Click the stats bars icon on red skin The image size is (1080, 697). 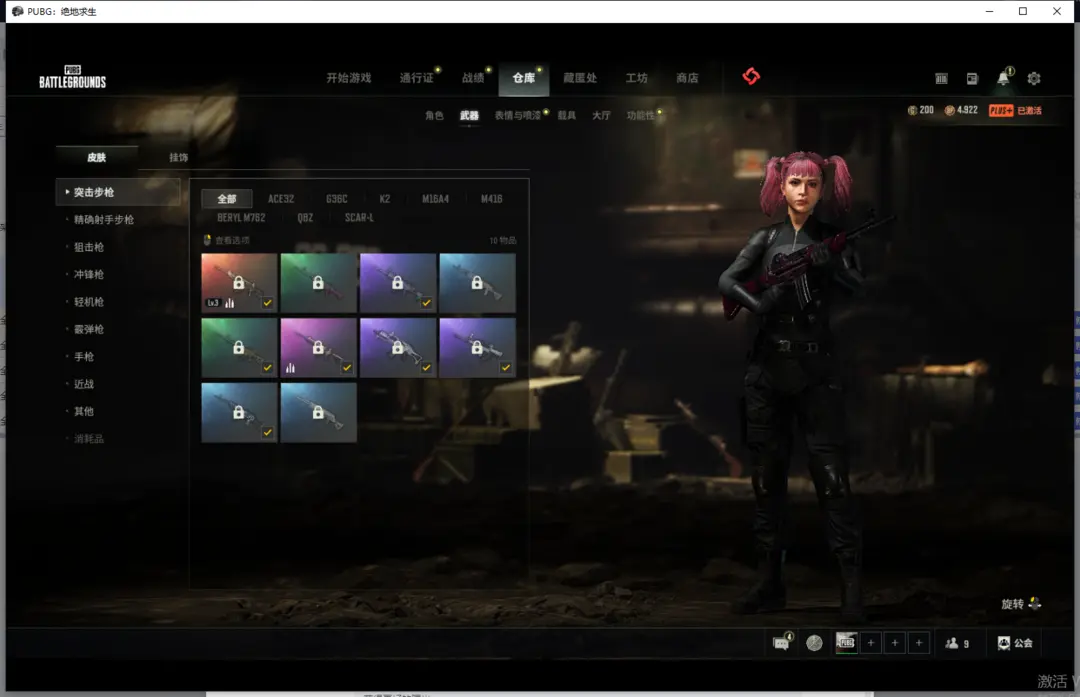[x=229, y=303]
